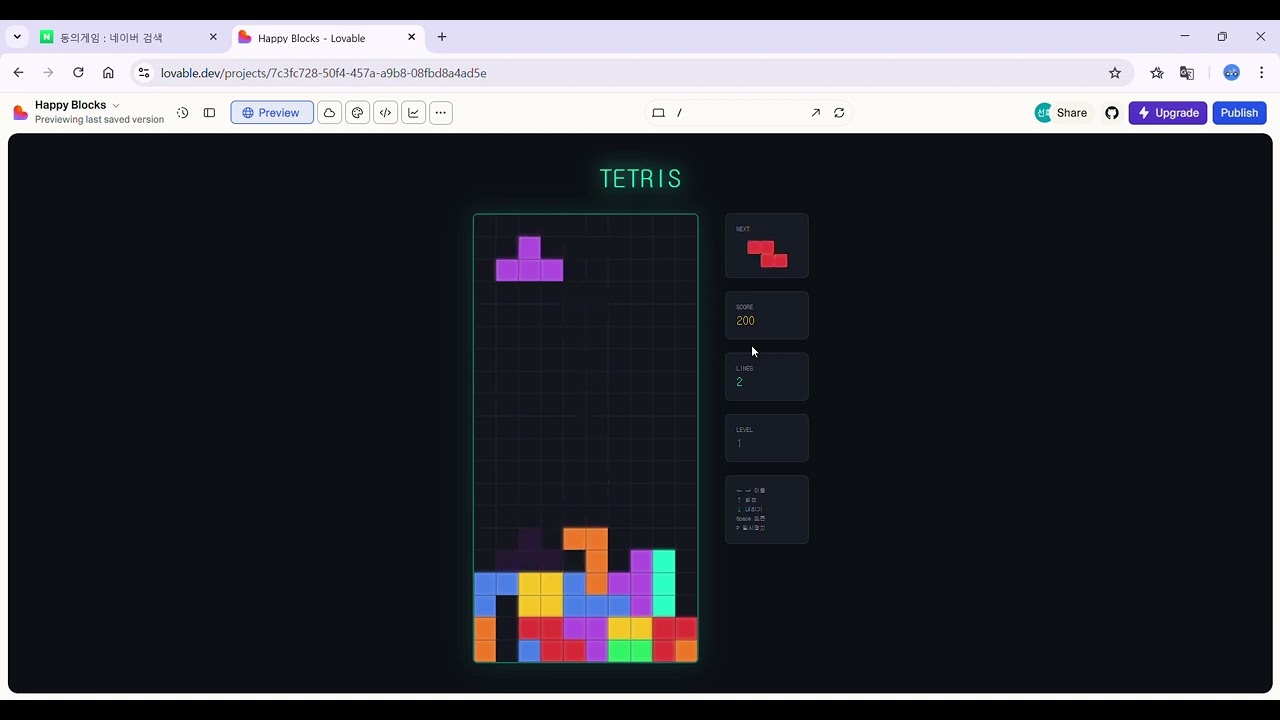Click 'Previewing last saved version' text
This screenshot has width=1280, height=720.
pos(99,120)
